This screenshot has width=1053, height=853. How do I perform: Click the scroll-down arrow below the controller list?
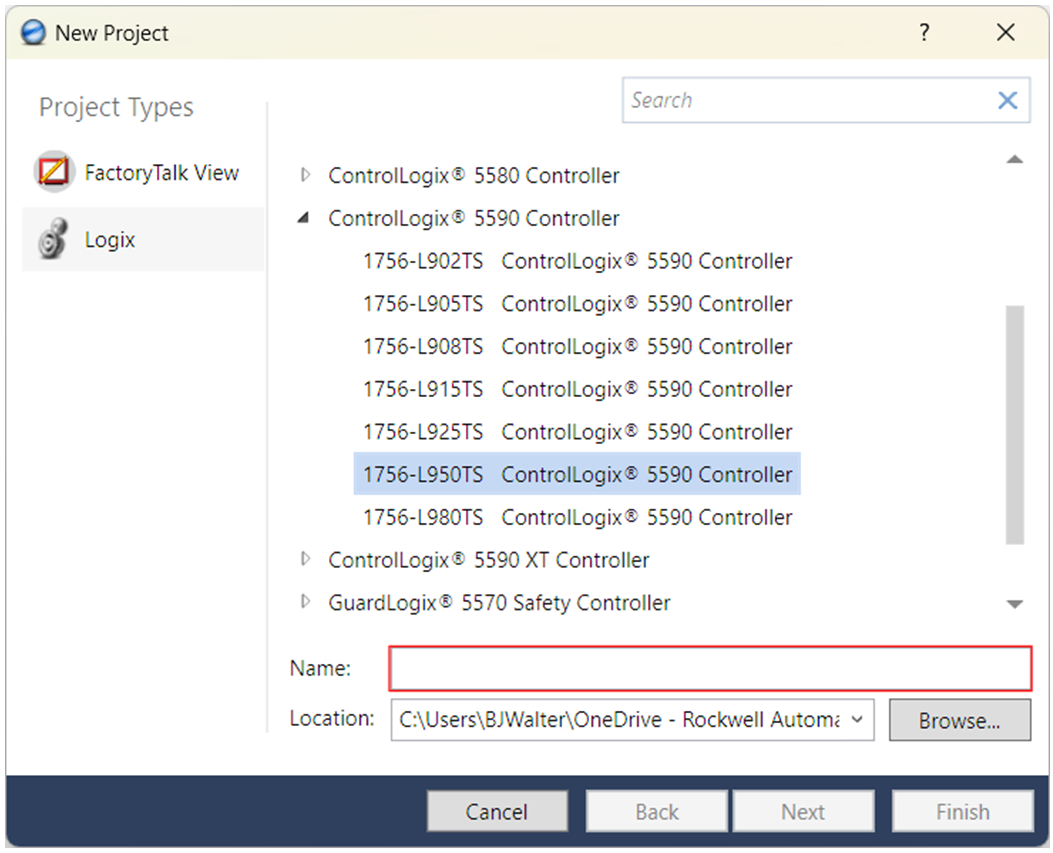[x=1014, y=604]
